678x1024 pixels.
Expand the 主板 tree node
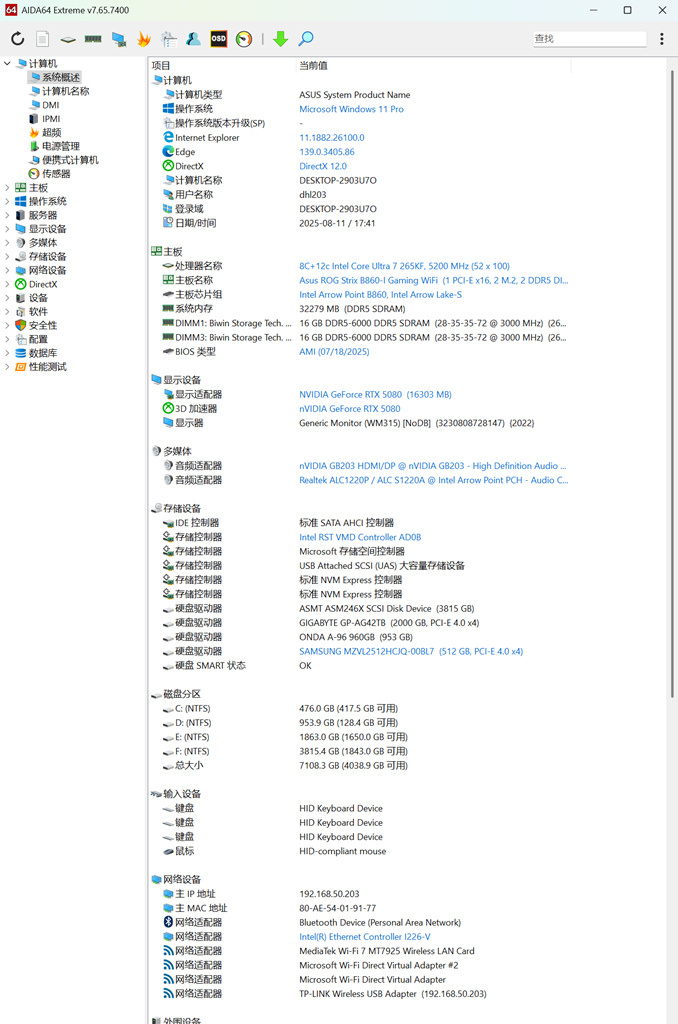7,187
